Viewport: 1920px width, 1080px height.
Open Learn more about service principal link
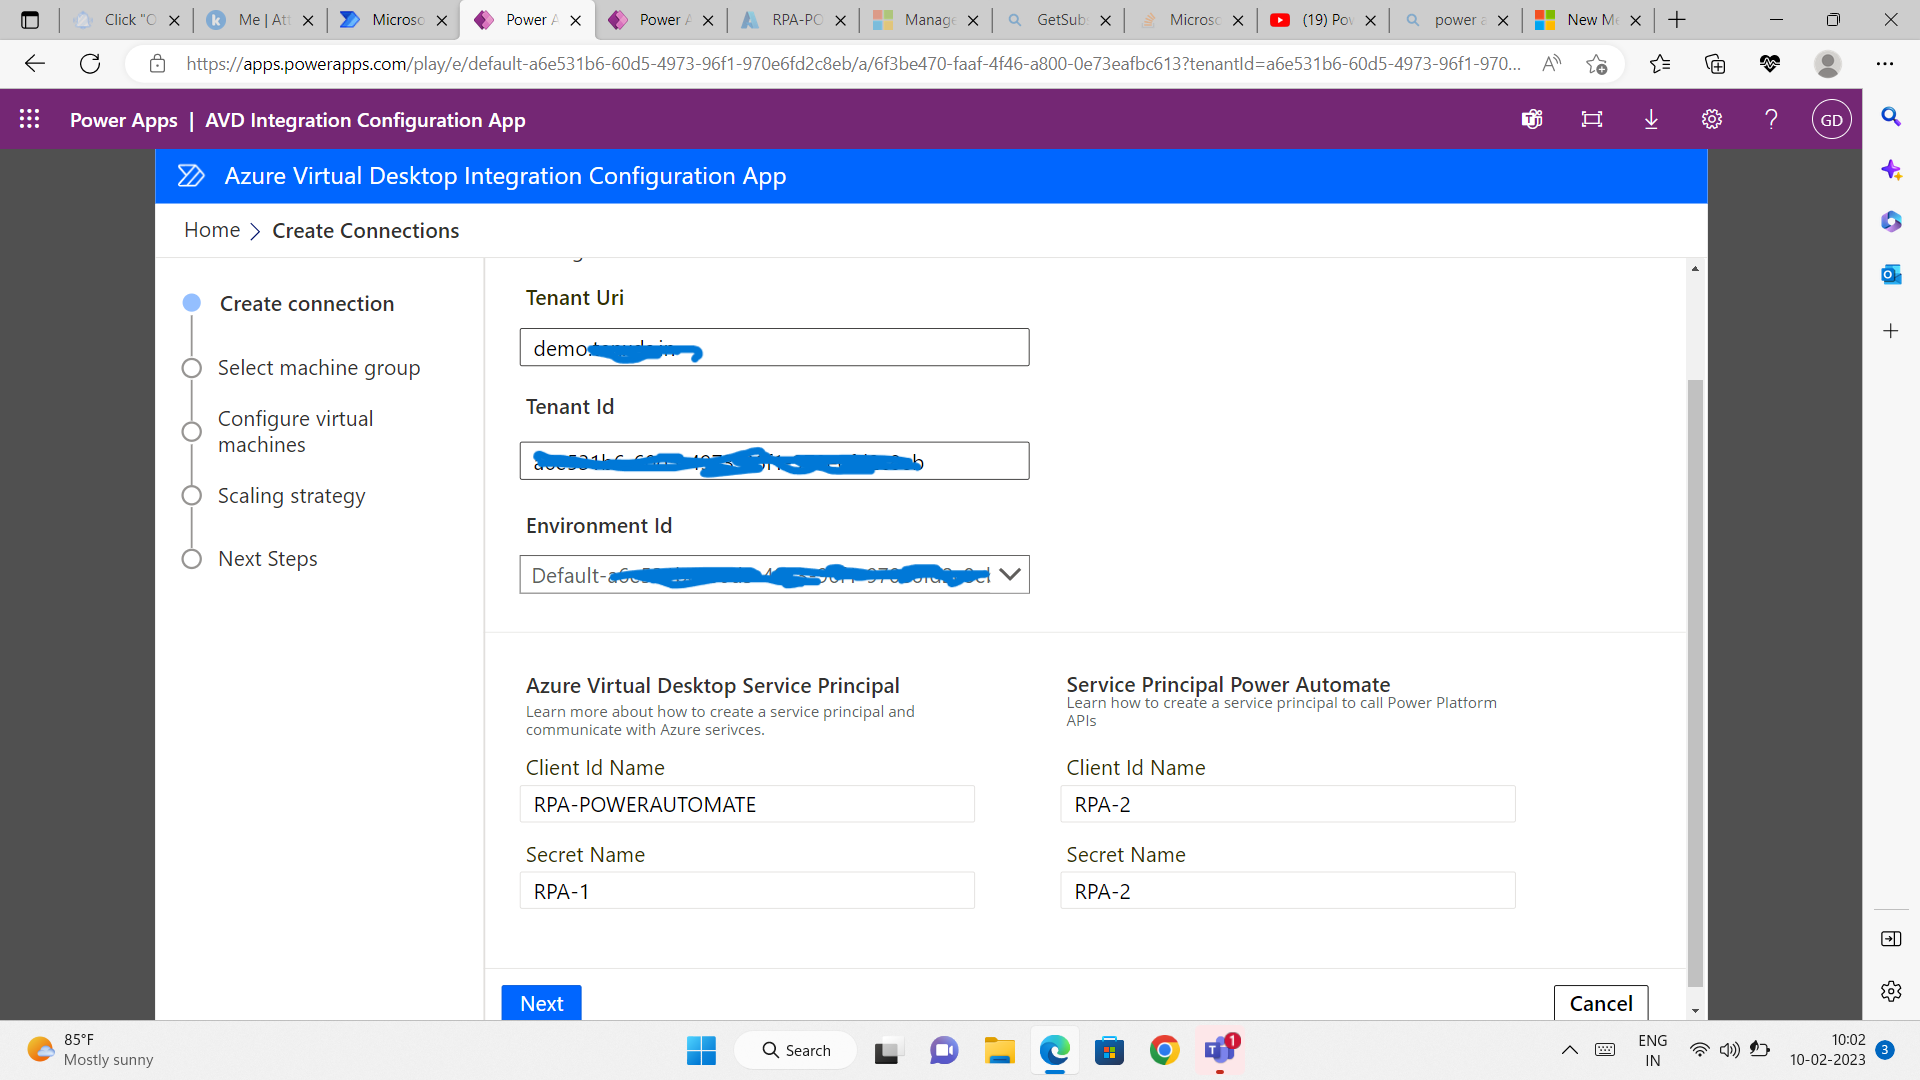coord(720,721)
